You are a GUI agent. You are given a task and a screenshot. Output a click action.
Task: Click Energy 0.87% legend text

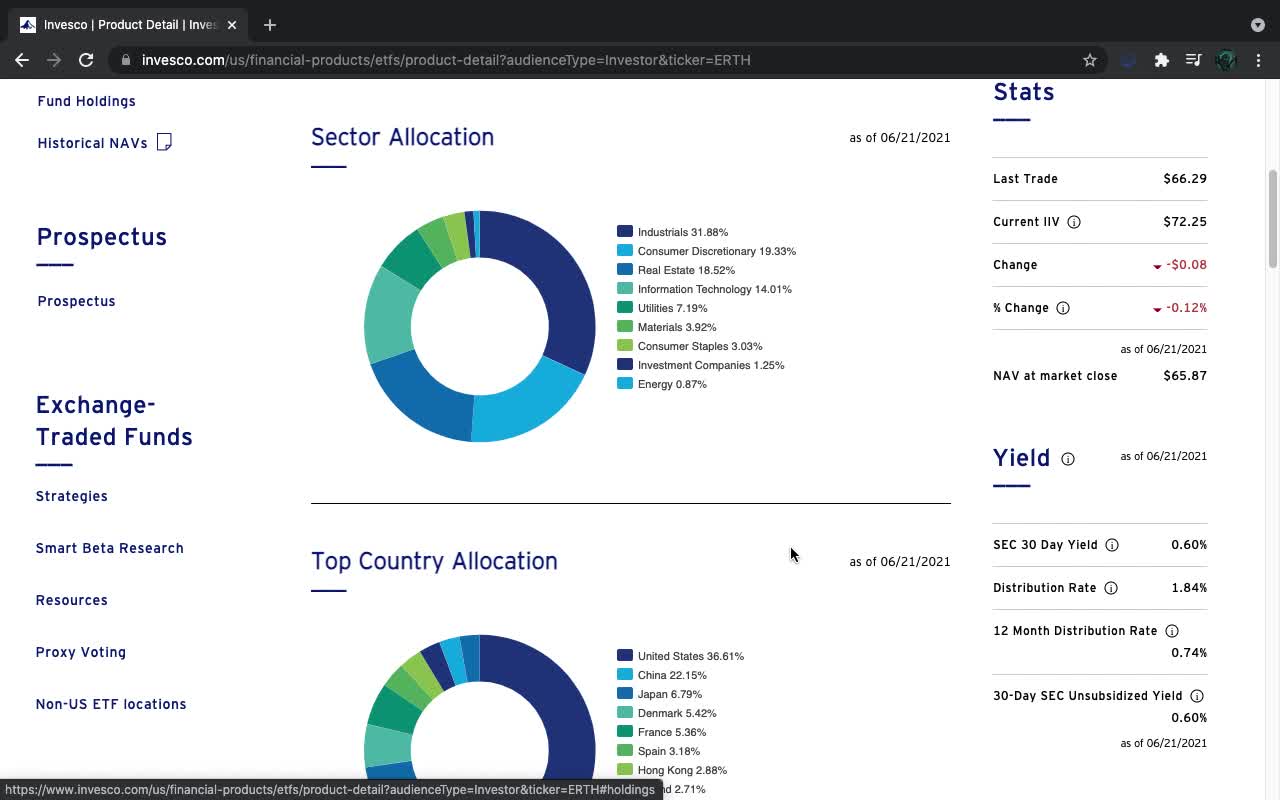[x=672, y=384]
